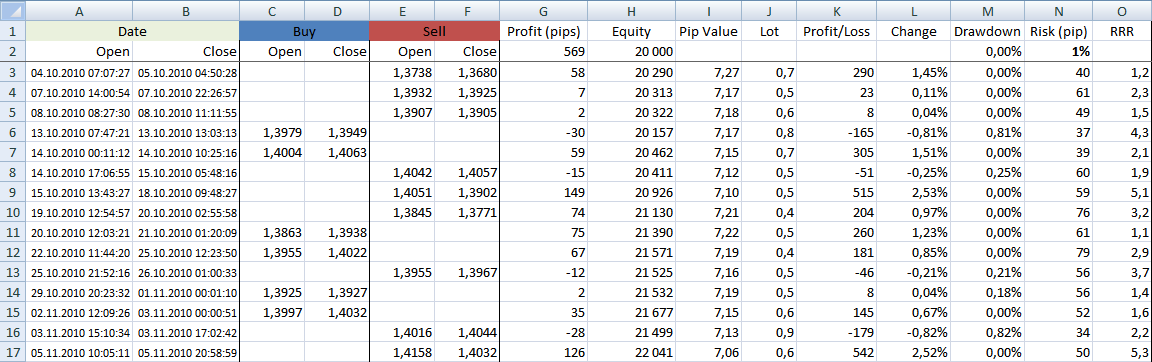The height and width of the screenshot is (362, 1152).
Task: Click drawdown cell 0,81%
Action: pos(987,132)
